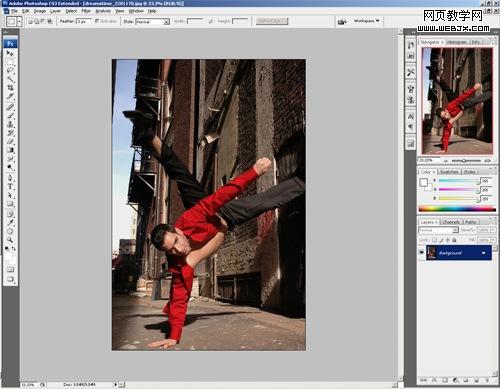Open the Filter menu

tap(86, 11)
